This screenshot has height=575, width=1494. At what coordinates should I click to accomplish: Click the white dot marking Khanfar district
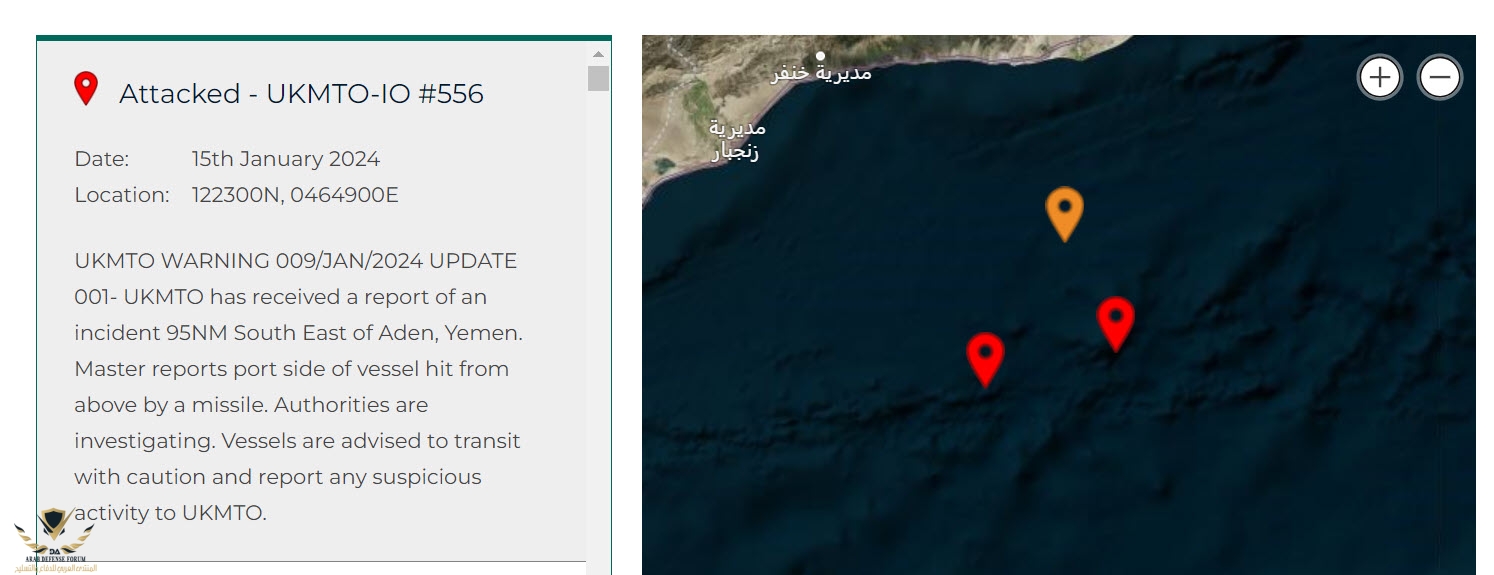(820, 56)
